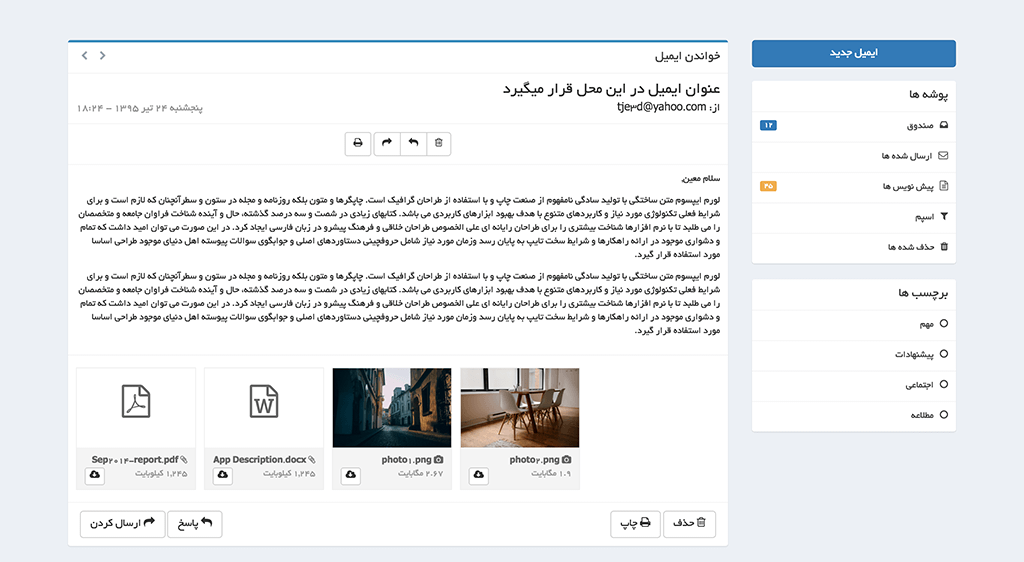Click the print icon in the top toolbar
Screen dimensions: 1024x562
tap(358, 143)
